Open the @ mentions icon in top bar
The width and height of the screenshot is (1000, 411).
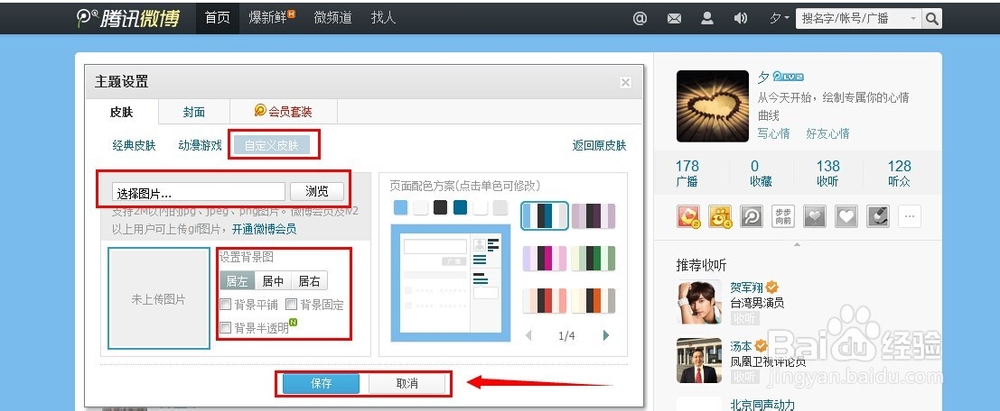click(x=640, y=19)
